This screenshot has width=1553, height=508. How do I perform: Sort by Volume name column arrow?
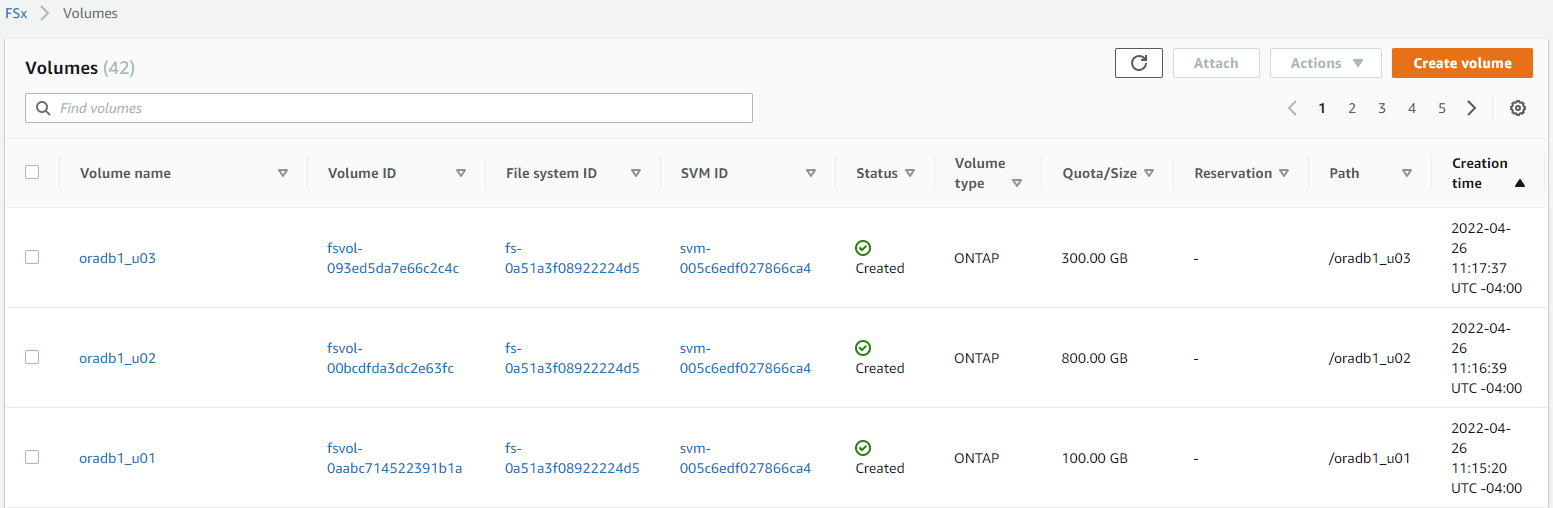coord(283,173)
